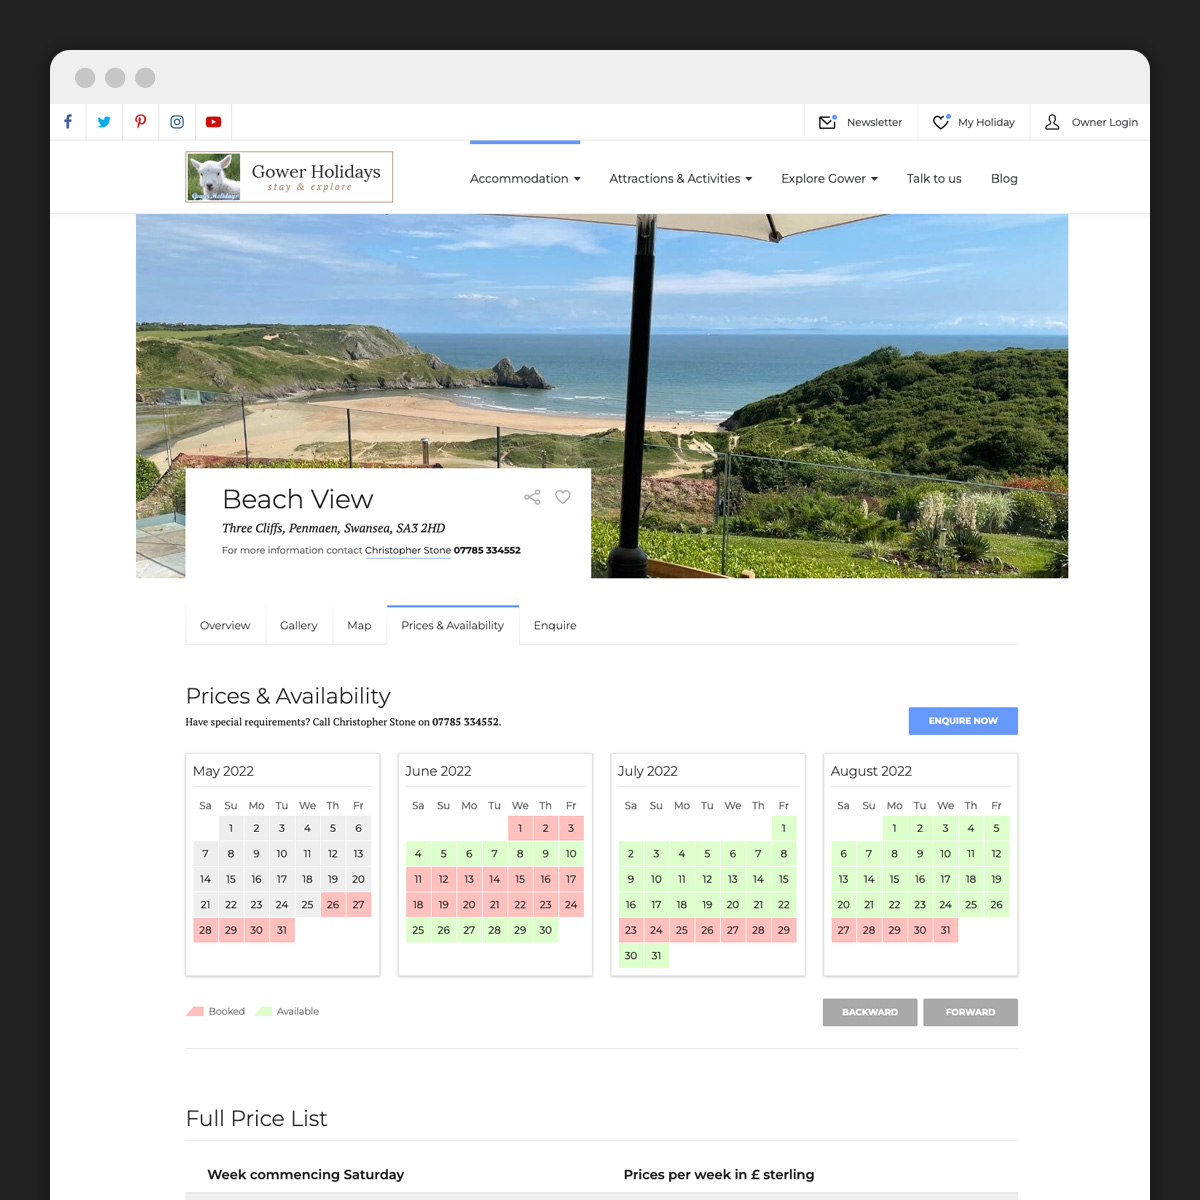Click the Week commencing Saturday column header
Image resolution: width=1200 pixels, height=1200 pixels.
pyautogui.click(x=306, y=1174)
